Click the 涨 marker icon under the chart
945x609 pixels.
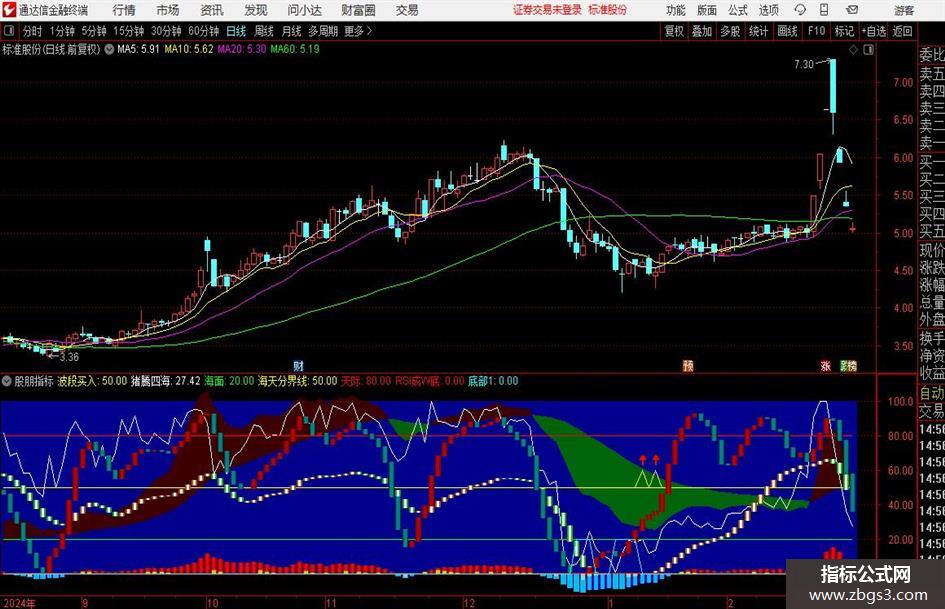click(x=826, y=365)
